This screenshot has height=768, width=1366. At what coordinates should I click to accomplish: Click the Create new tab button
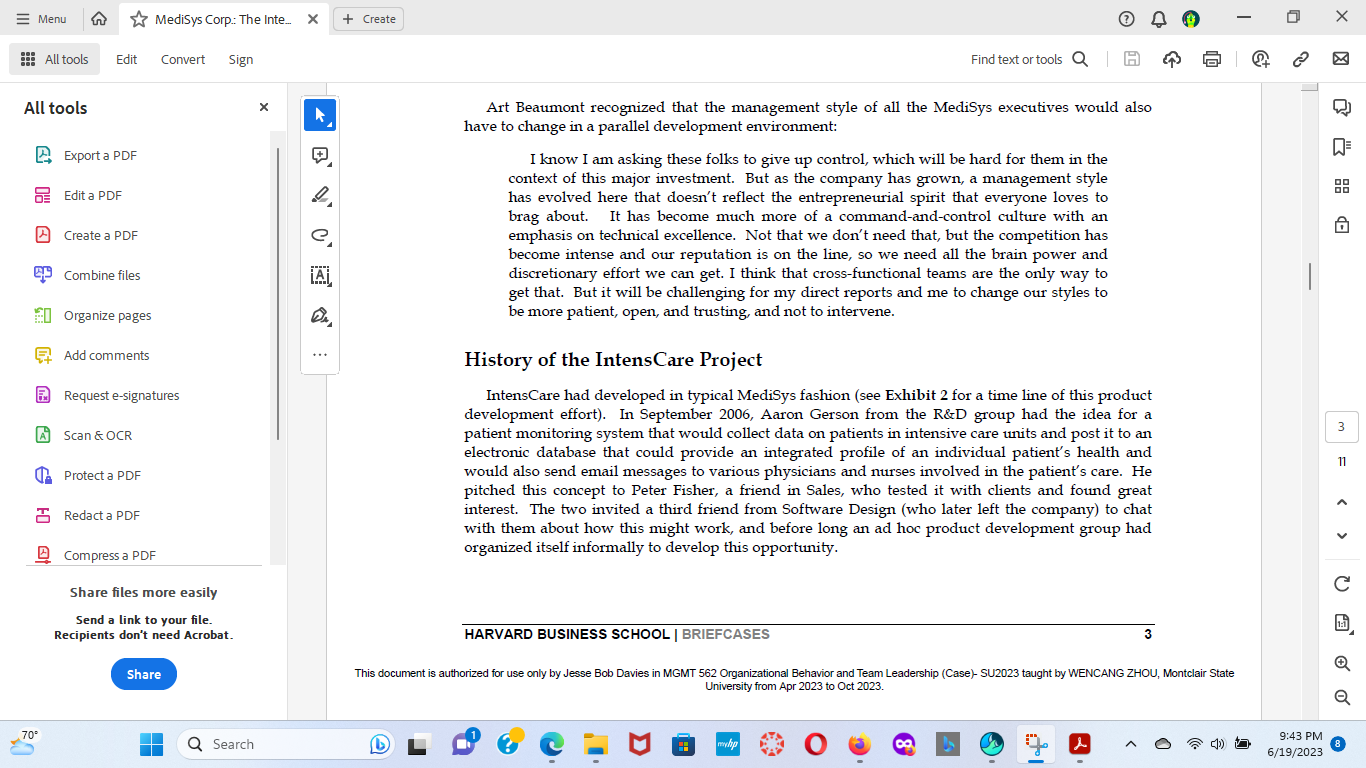(x=369, y=19)
